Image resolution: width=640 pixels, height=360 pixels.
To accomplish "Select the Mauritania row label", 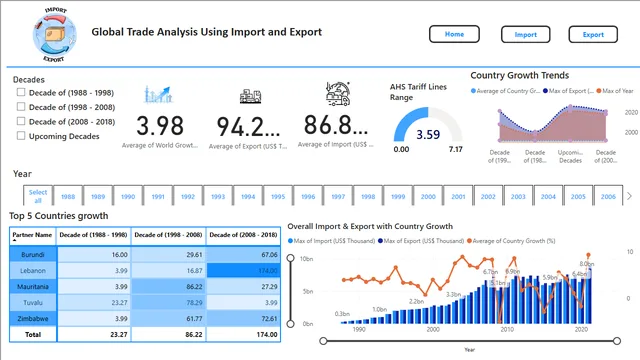I will (33, 287).
